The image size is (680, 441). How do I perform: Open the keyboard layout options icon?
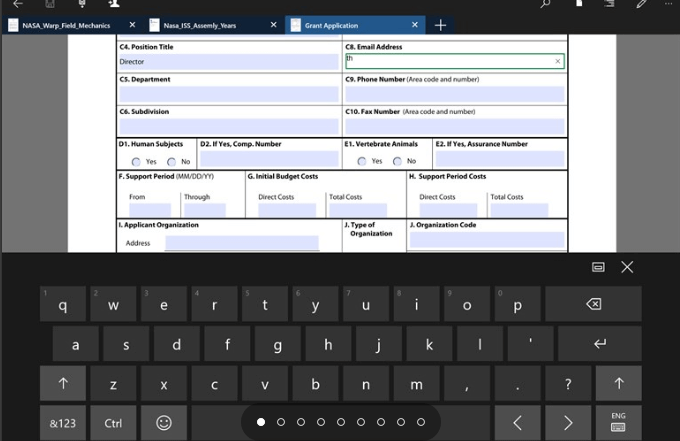pos(598,267)
